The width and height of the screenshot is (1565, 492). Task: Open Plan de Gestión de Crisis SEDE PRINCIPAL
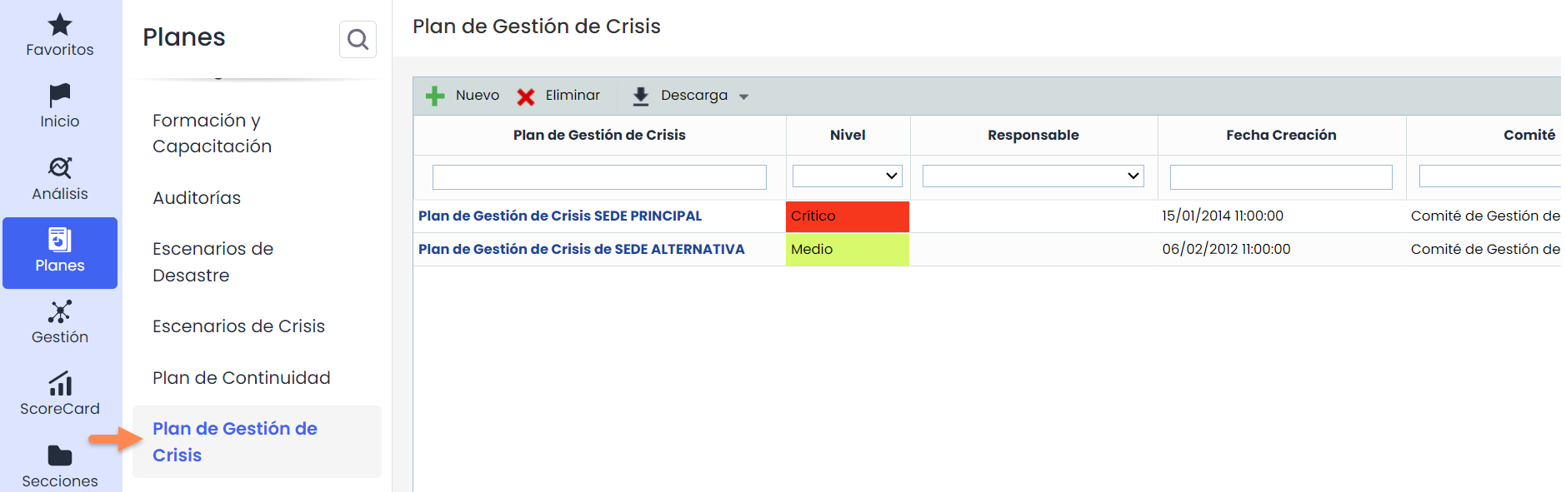(560, 216)
